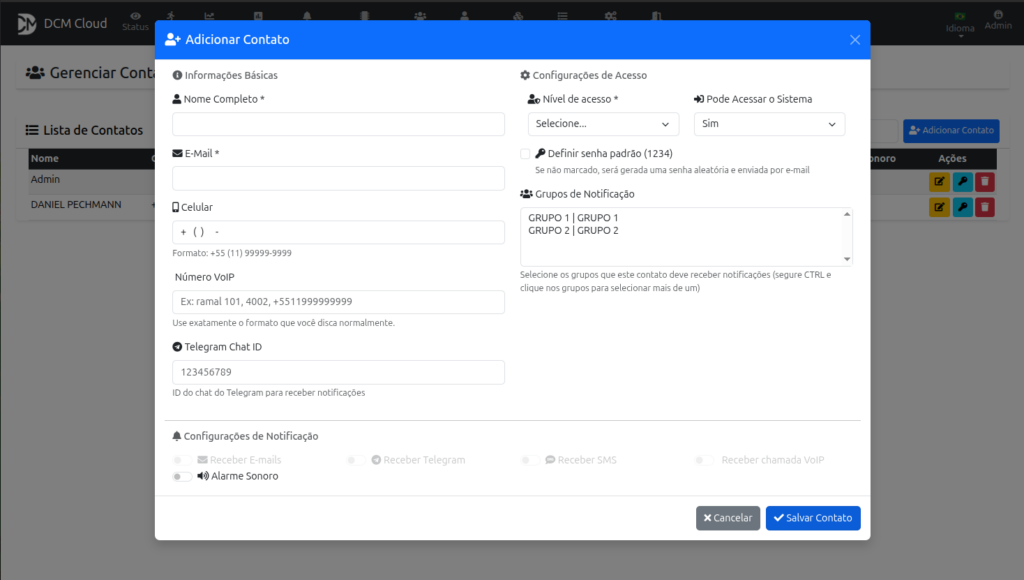
Task: Click the edit icon for Admin row
Action: tap(939, 181)
